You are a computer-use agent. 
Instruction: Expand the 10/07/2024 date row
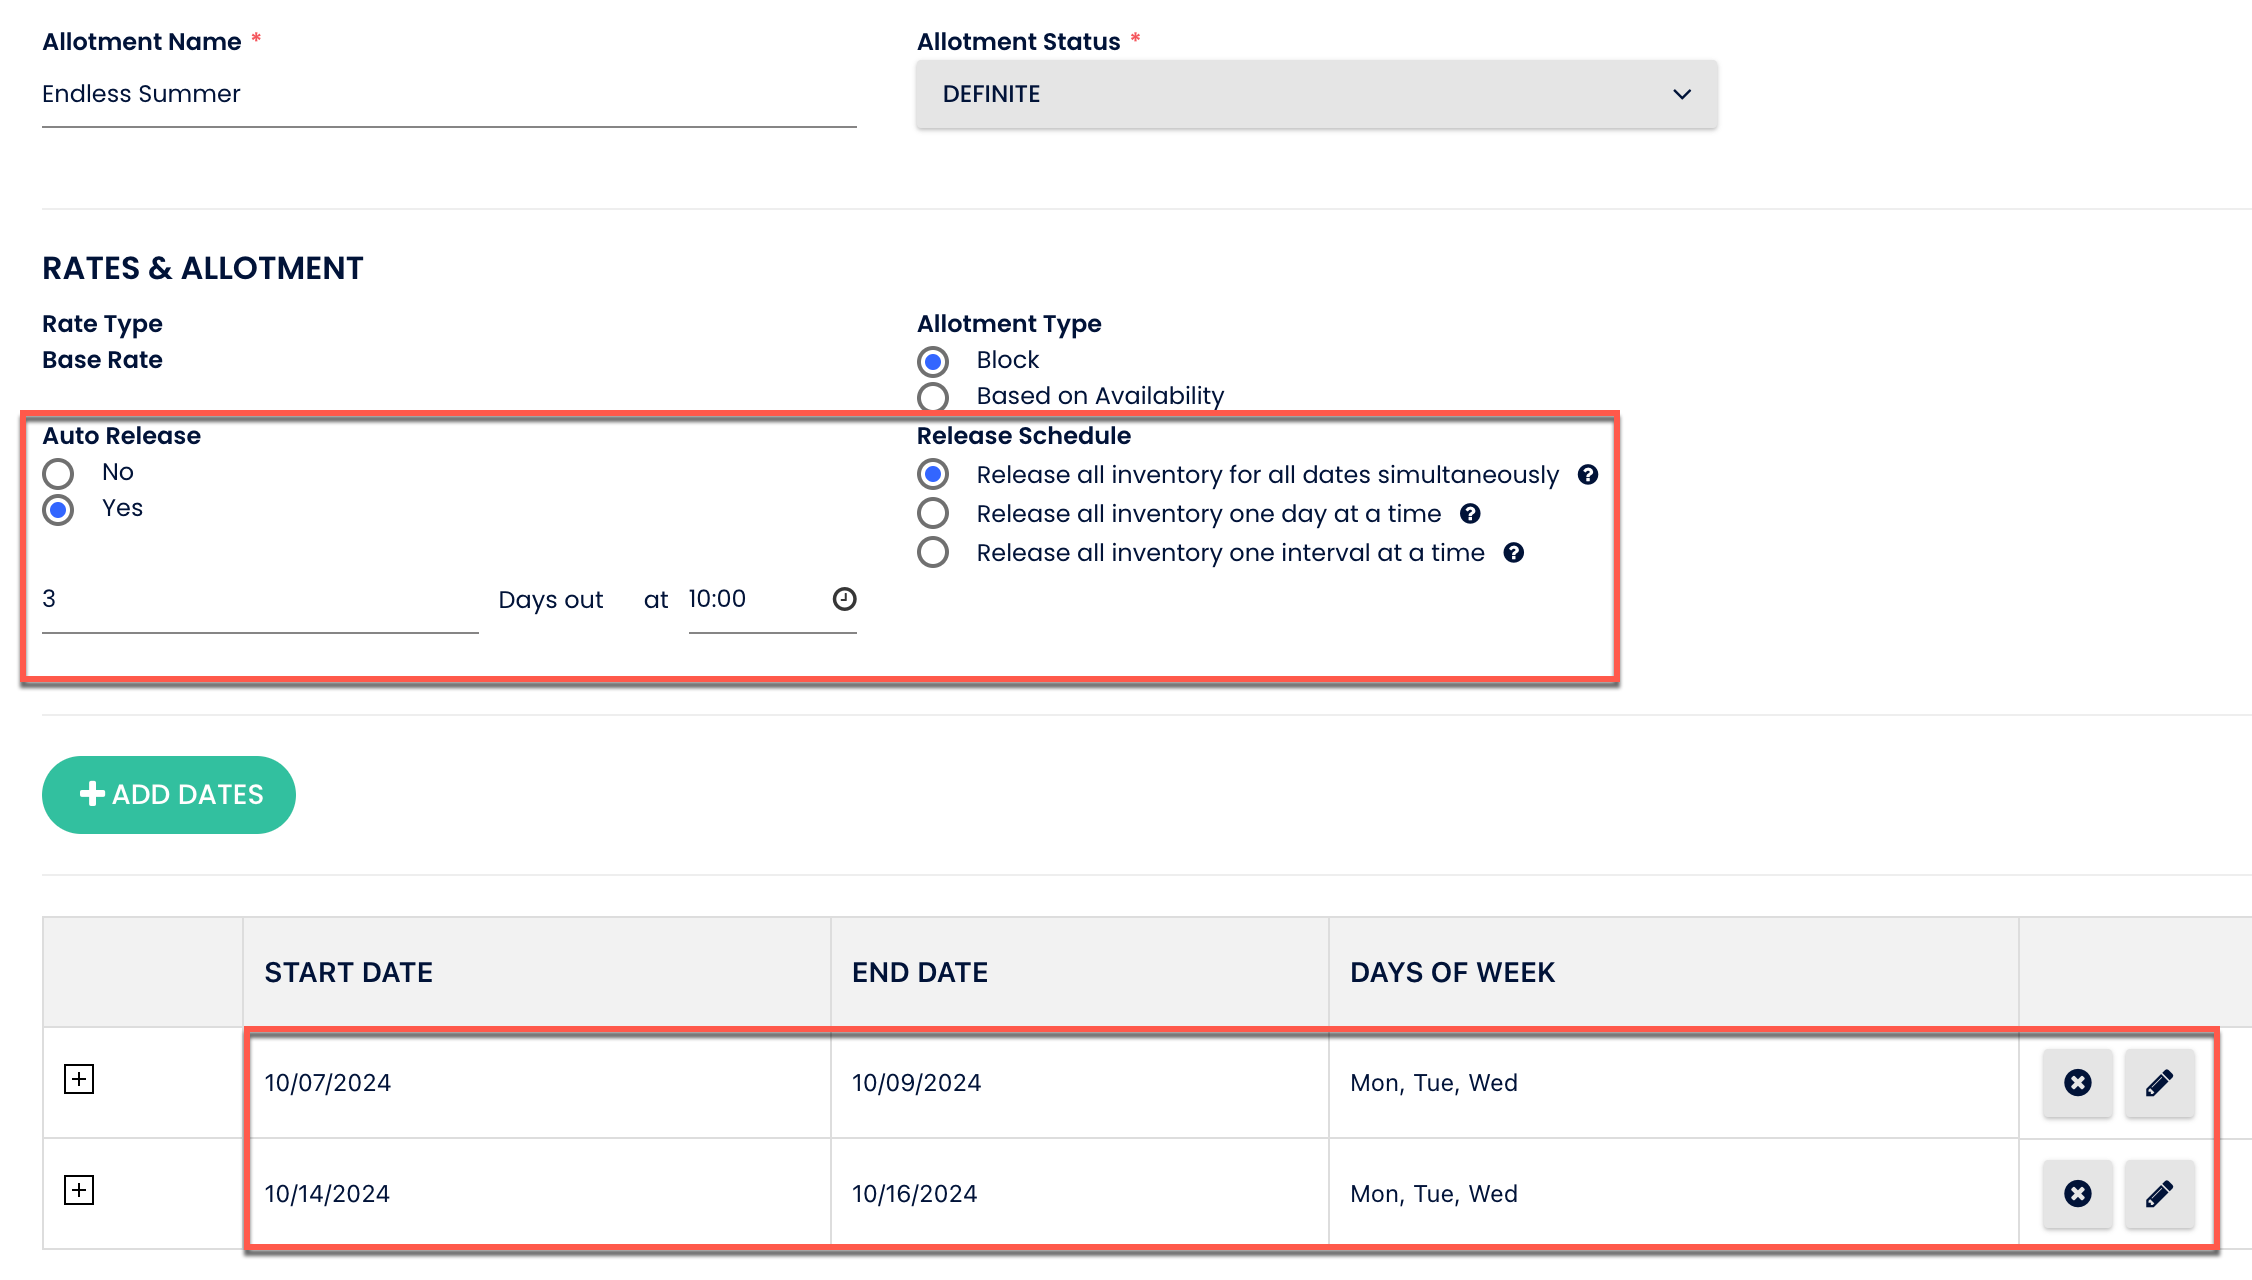click(79, 1079)
